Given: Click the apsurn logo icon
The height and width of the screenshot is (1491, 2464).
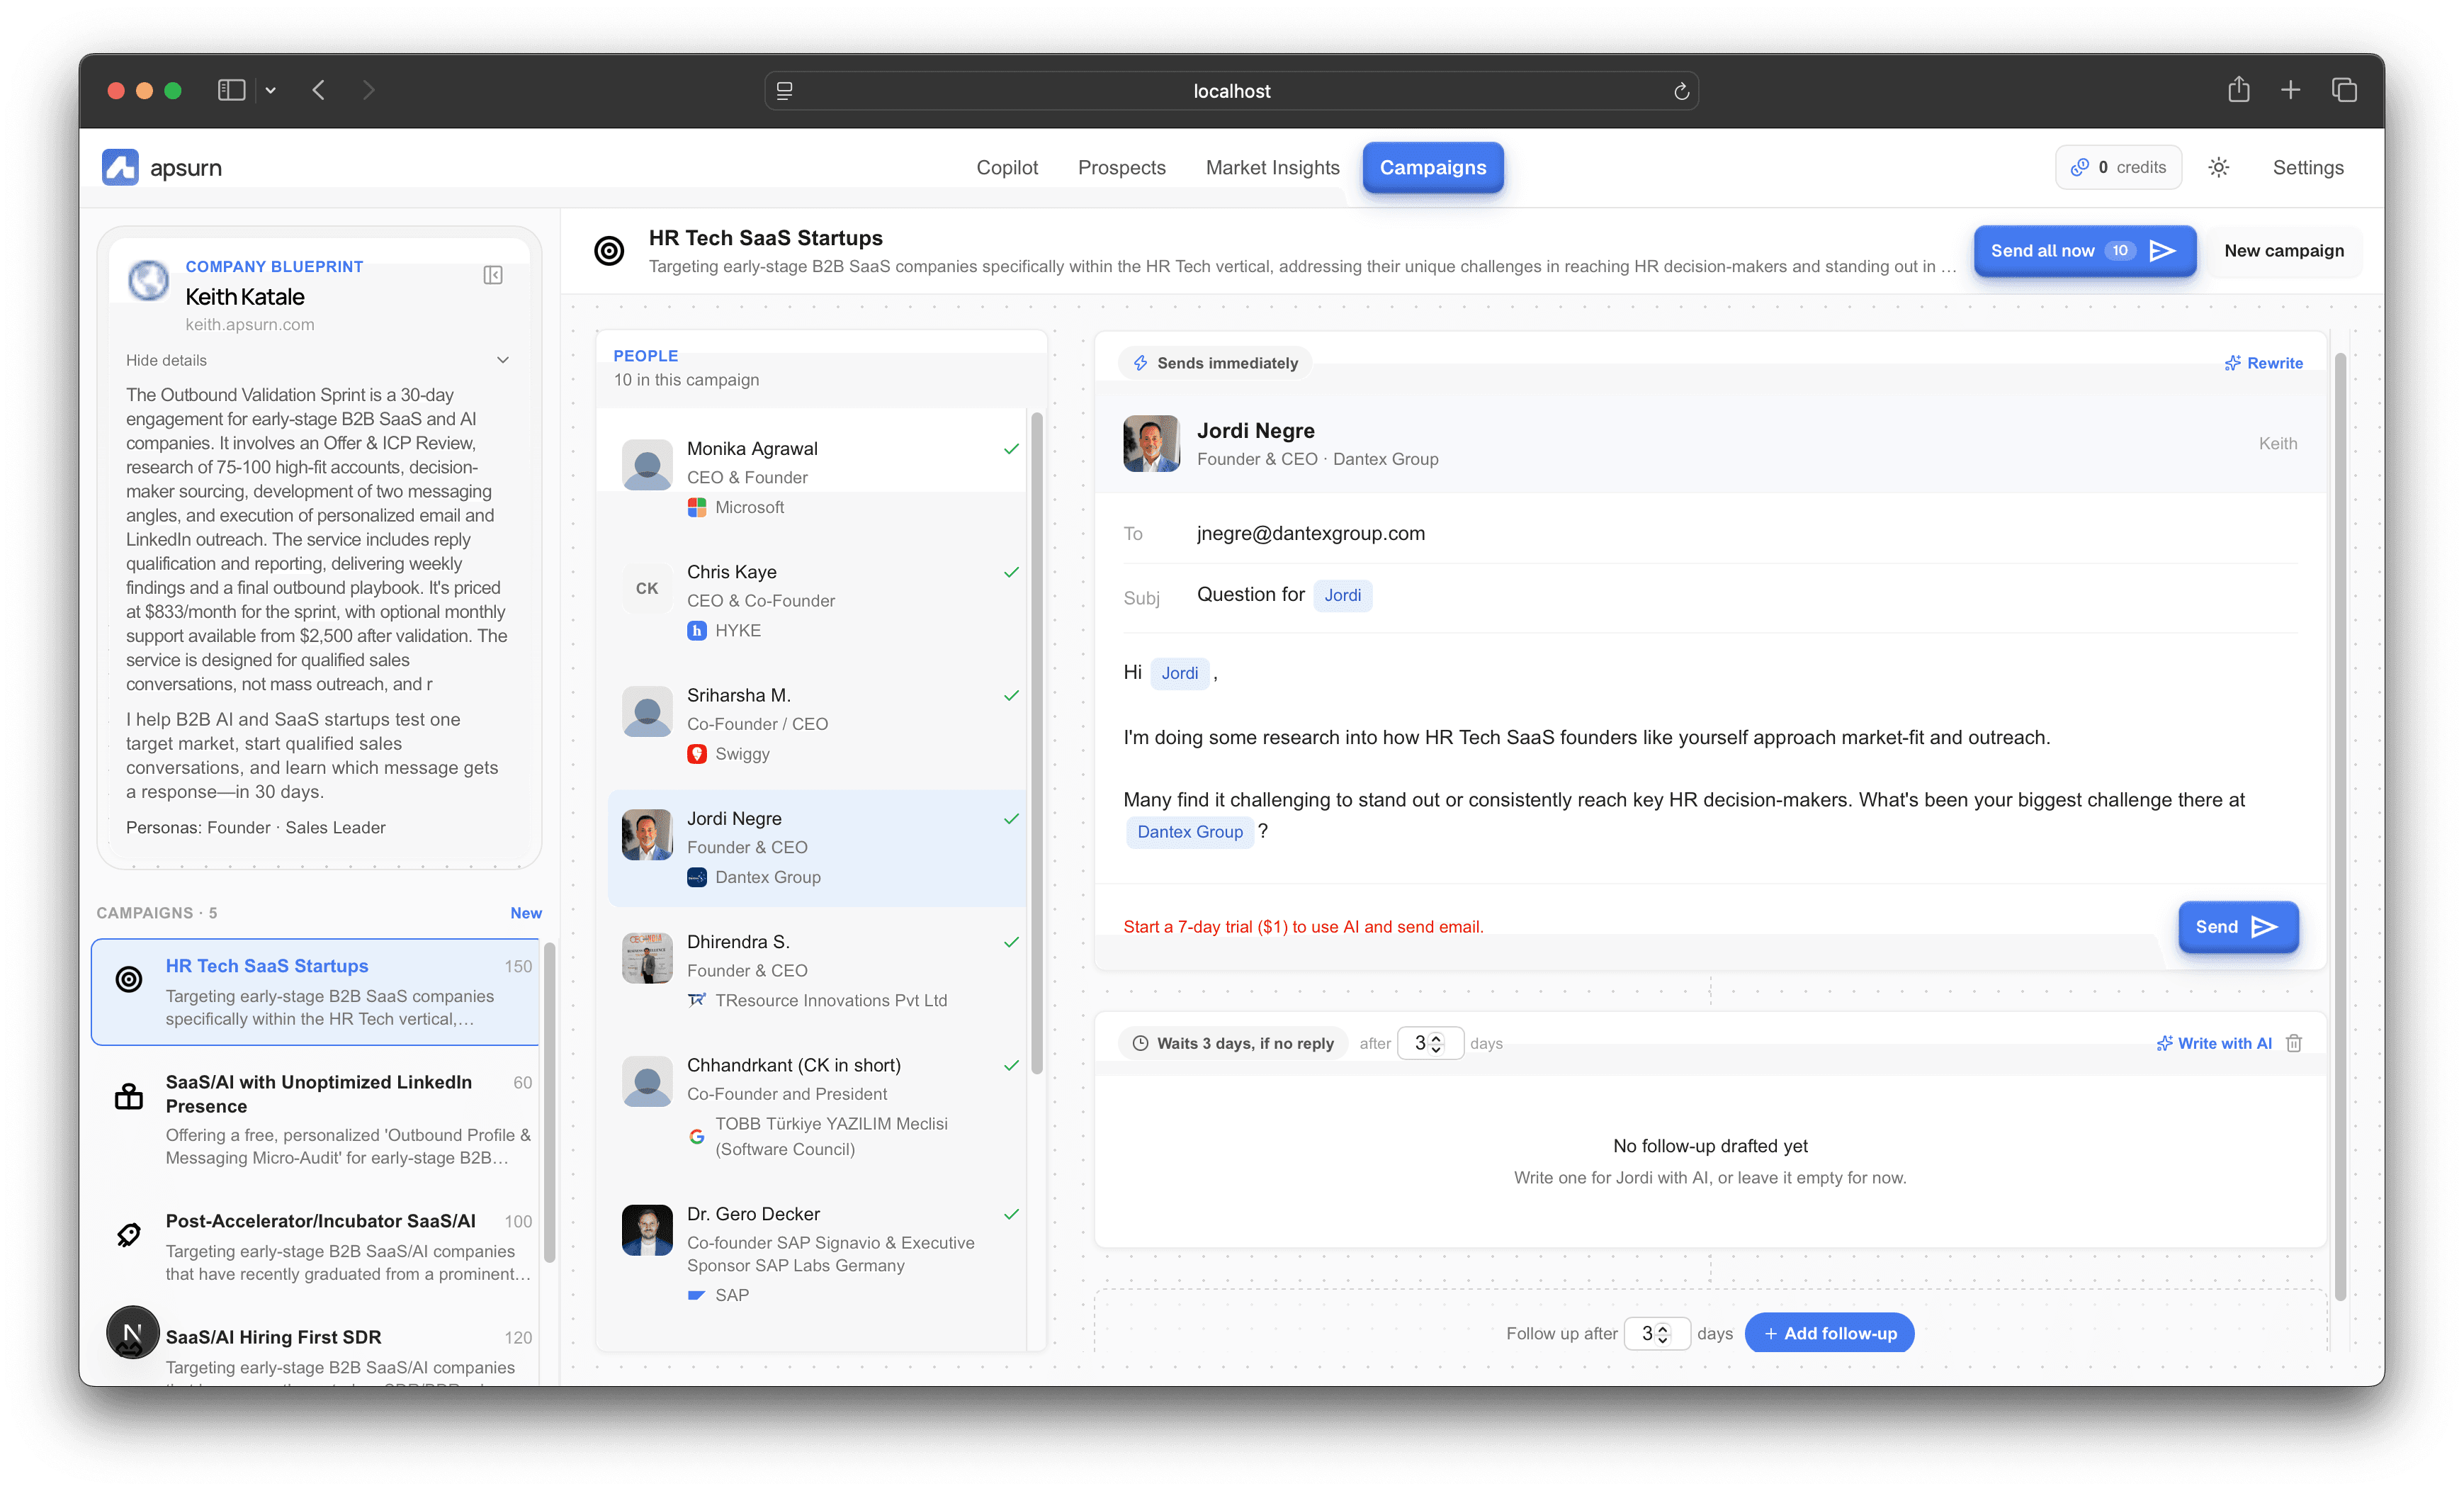Looking at the screenshot, I should 120,167.
